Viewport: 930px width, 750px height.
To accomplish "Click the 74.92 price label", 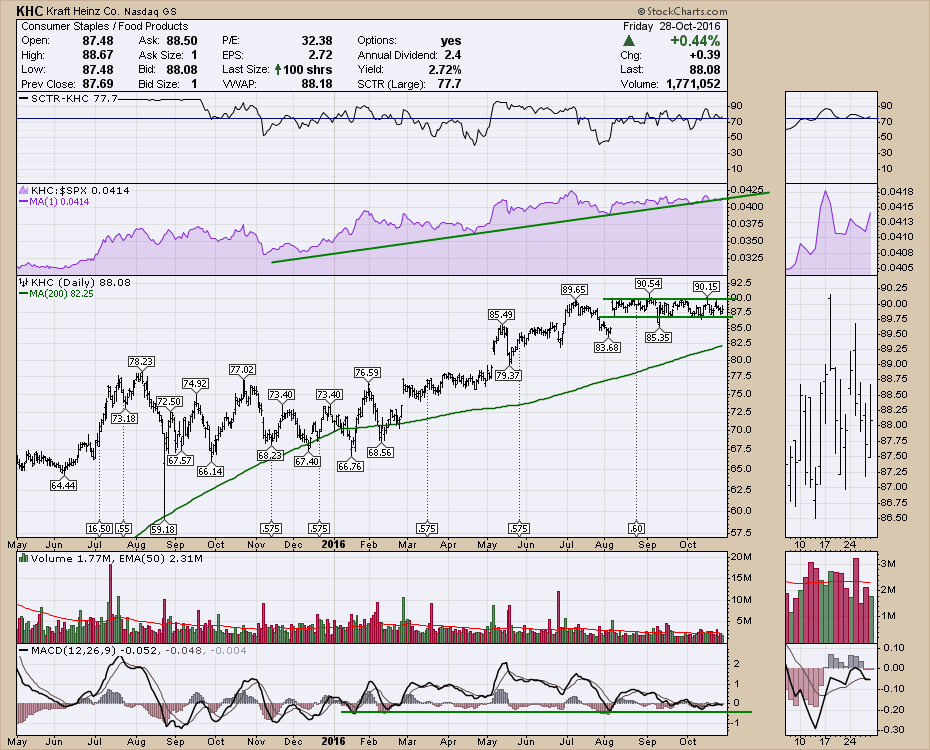I will [x=195, y=384].
